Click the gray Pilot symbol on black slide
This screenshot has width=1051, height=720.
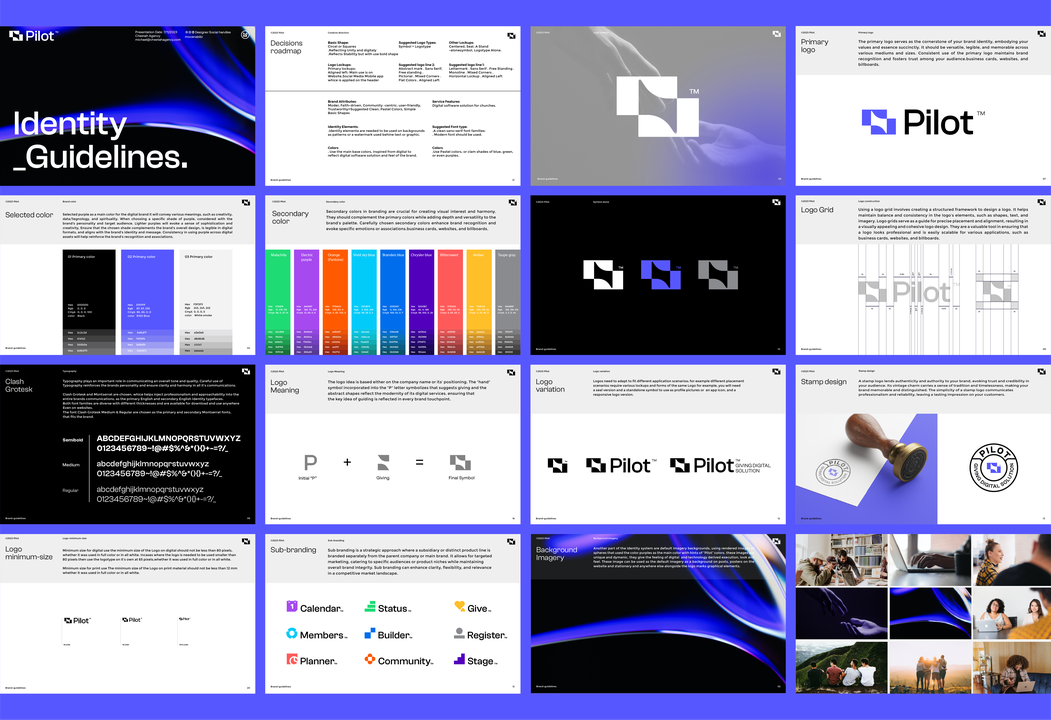[x=718, y=275]
